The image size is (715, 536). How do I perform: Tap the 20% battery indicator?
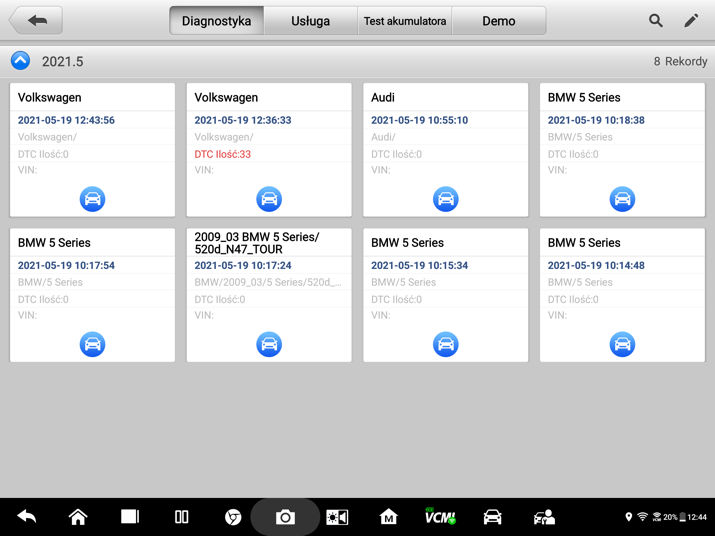coord(674,517)
